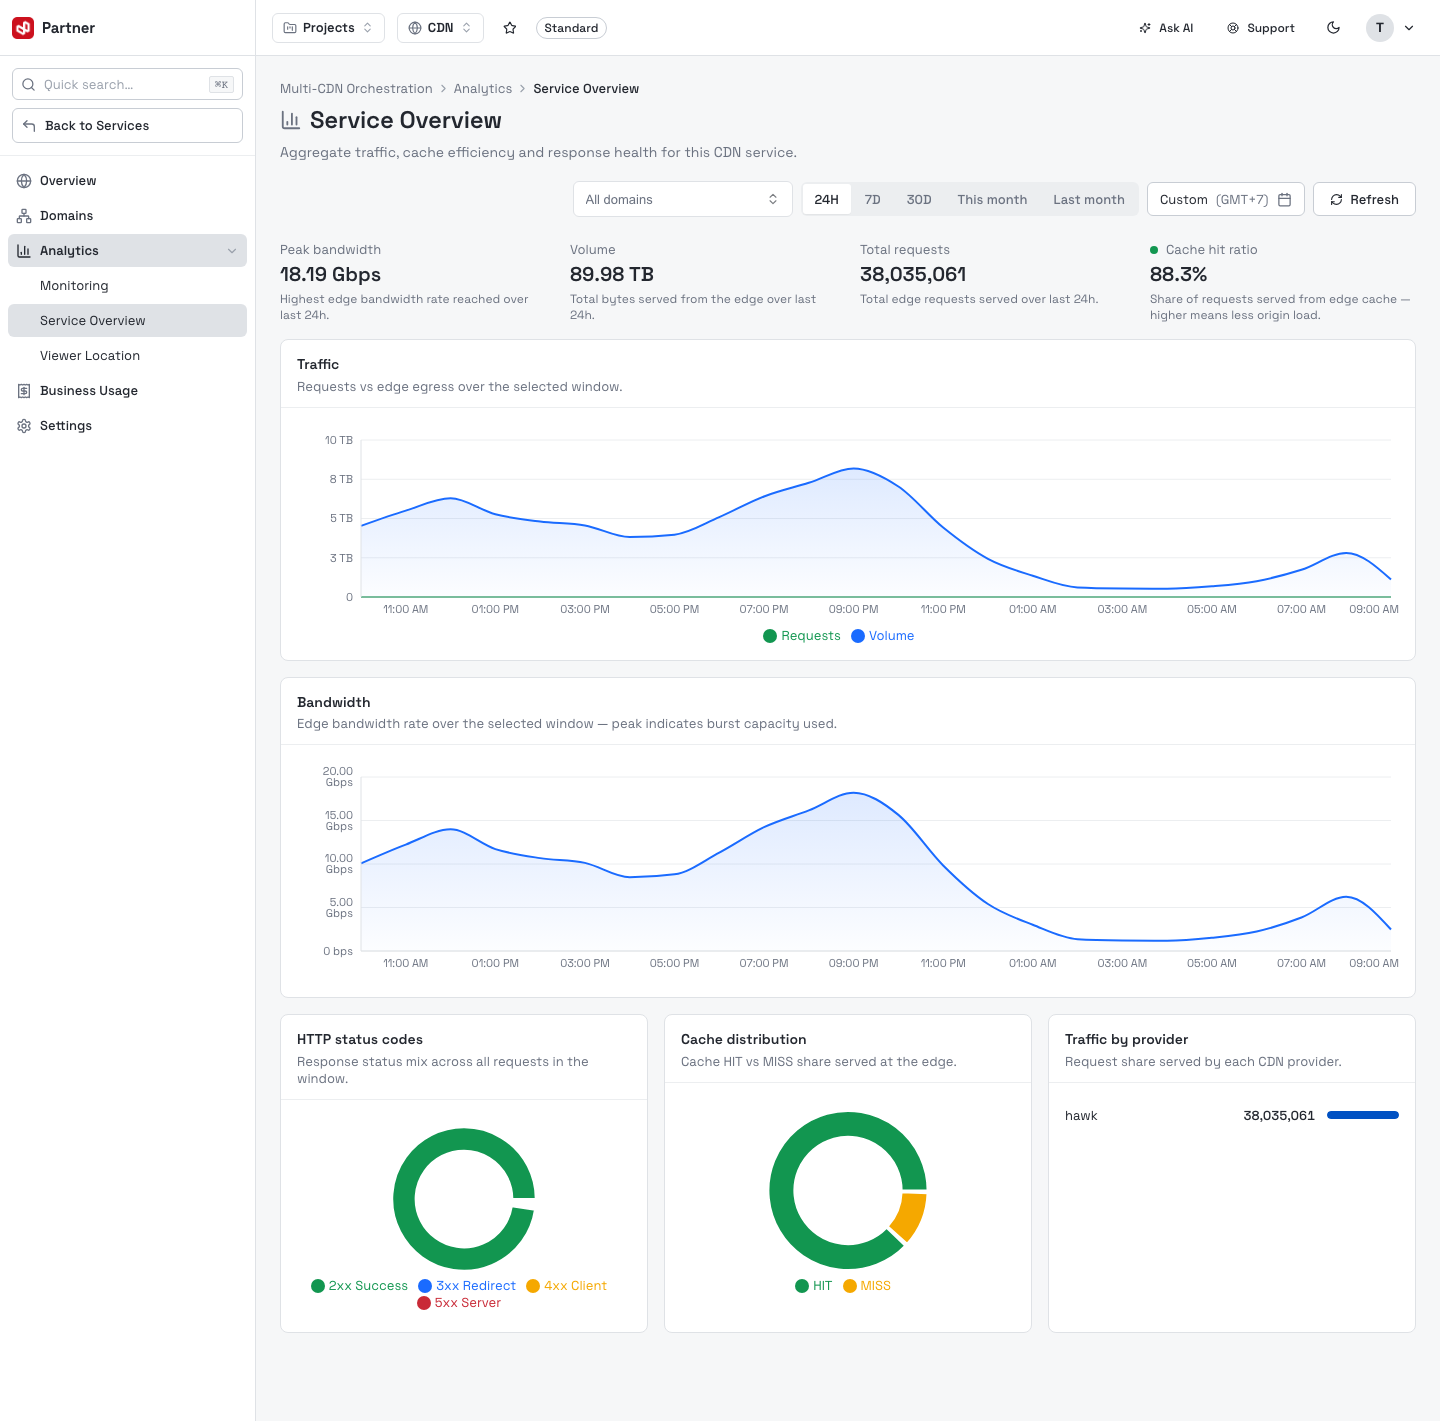
Task: Toggle MISS in cache distribution legend
Action: pyautogui.click(x=867, y=1286)
